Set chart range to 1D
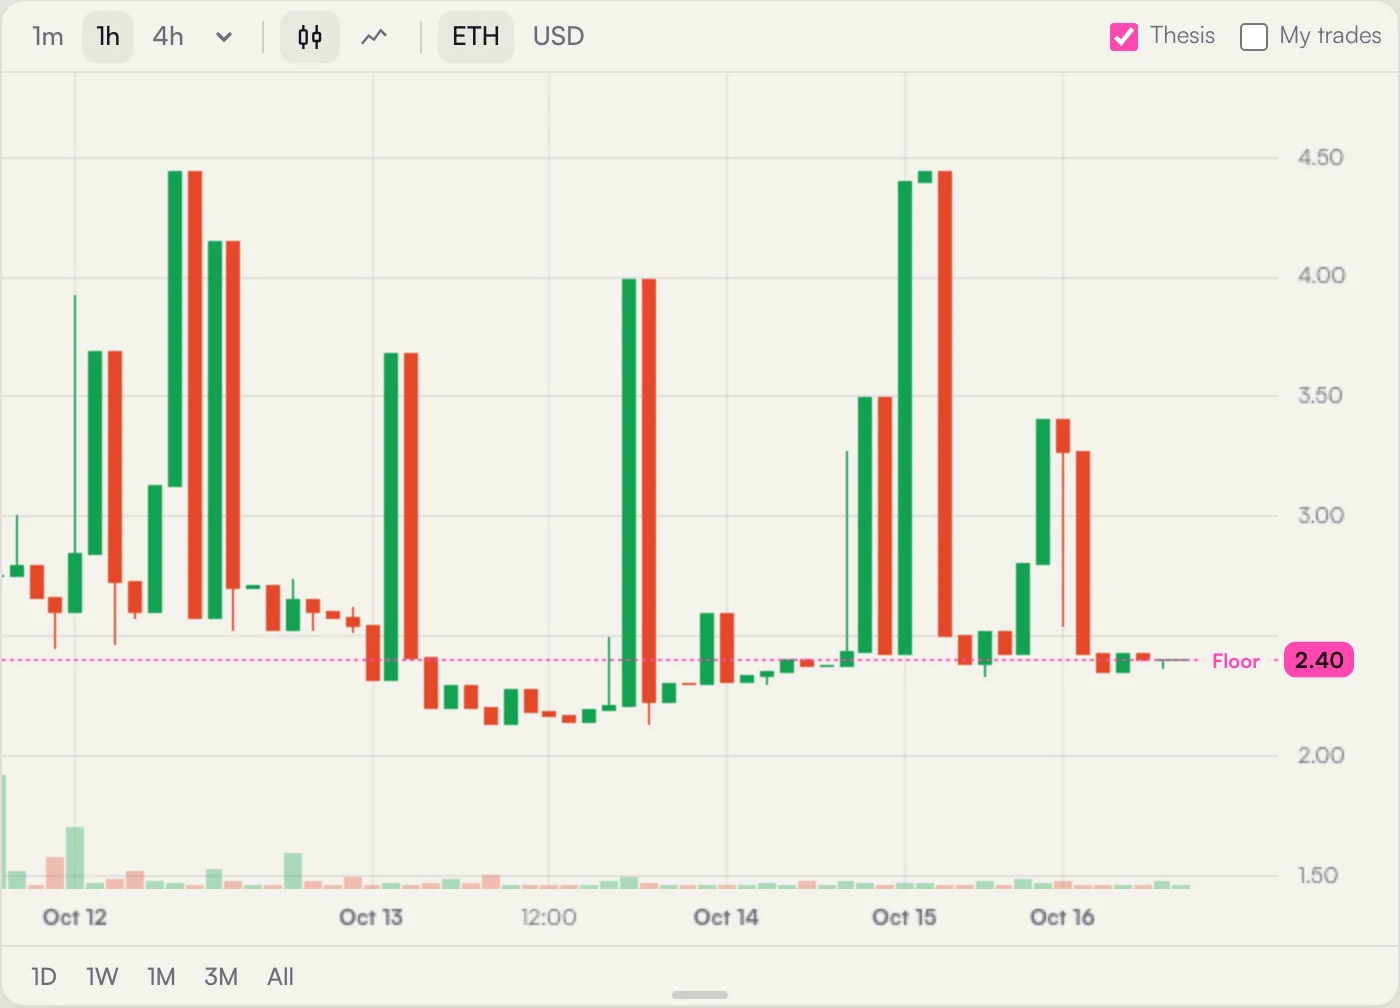The image size is (1400, 1008). tap(44, 976)
